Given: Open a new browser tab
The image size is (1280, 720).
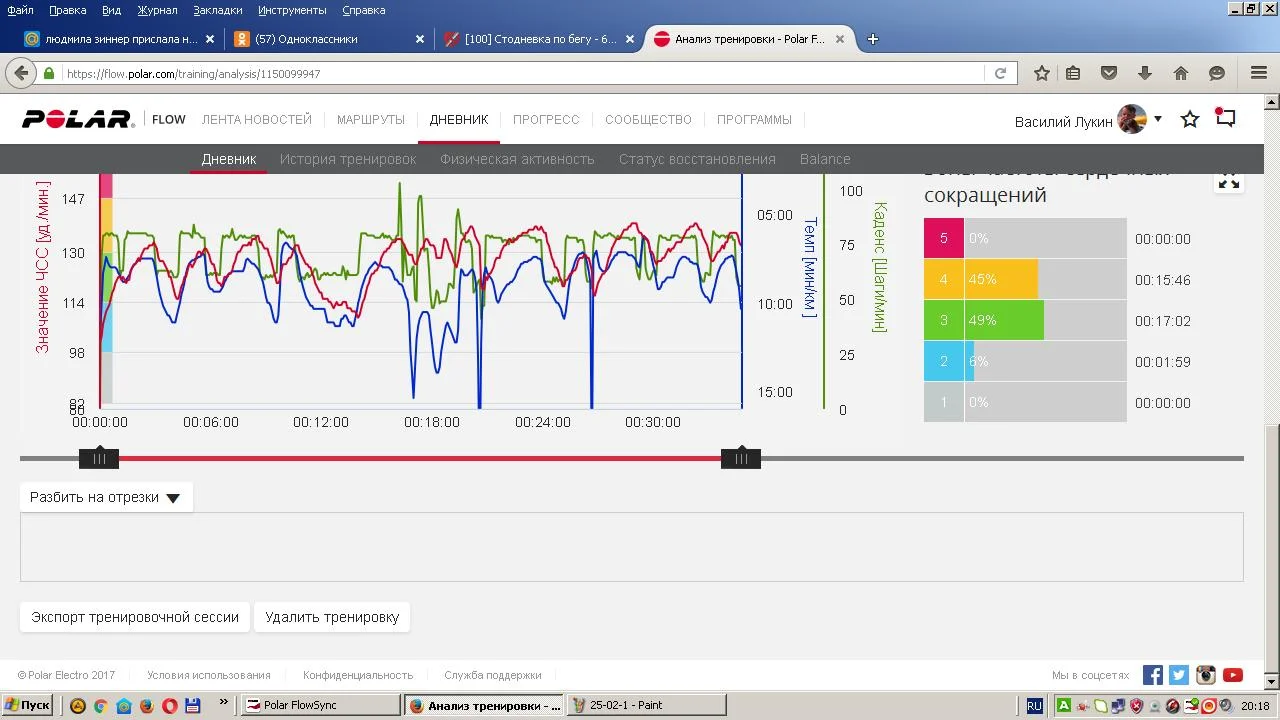Looking at the screenshot, I should 873,39.
